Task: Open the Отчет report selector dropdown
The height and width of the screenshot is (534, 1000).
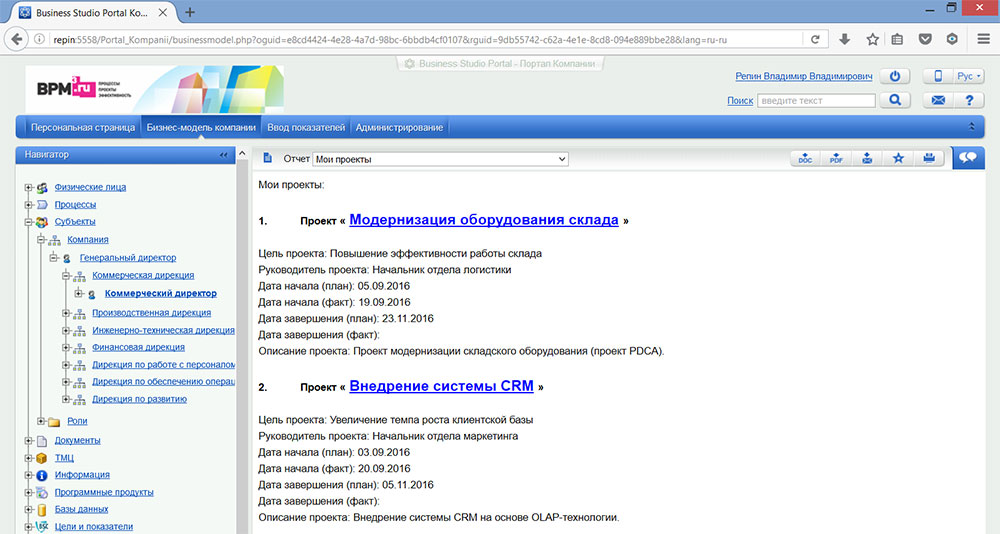Action: pyautogui.click(x=440, y=159)
